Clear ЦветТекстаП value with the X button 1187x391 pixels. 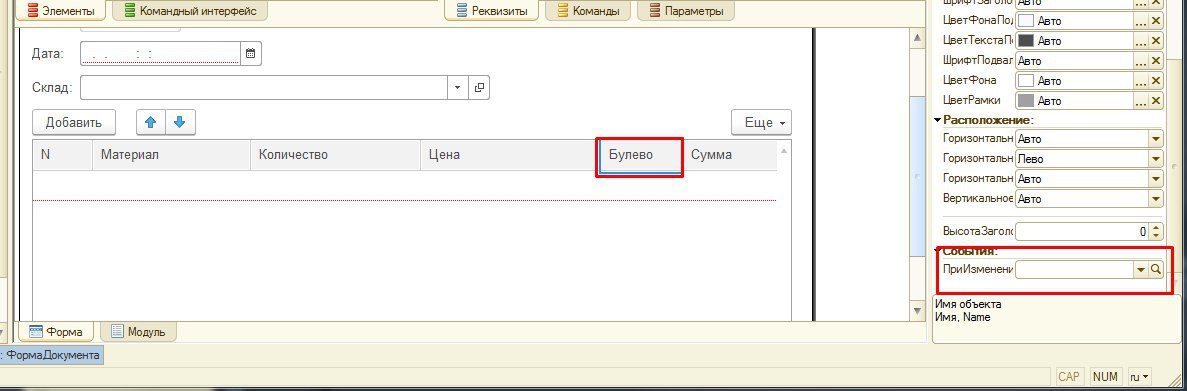pyautogui.click(x=1156, y=41)
